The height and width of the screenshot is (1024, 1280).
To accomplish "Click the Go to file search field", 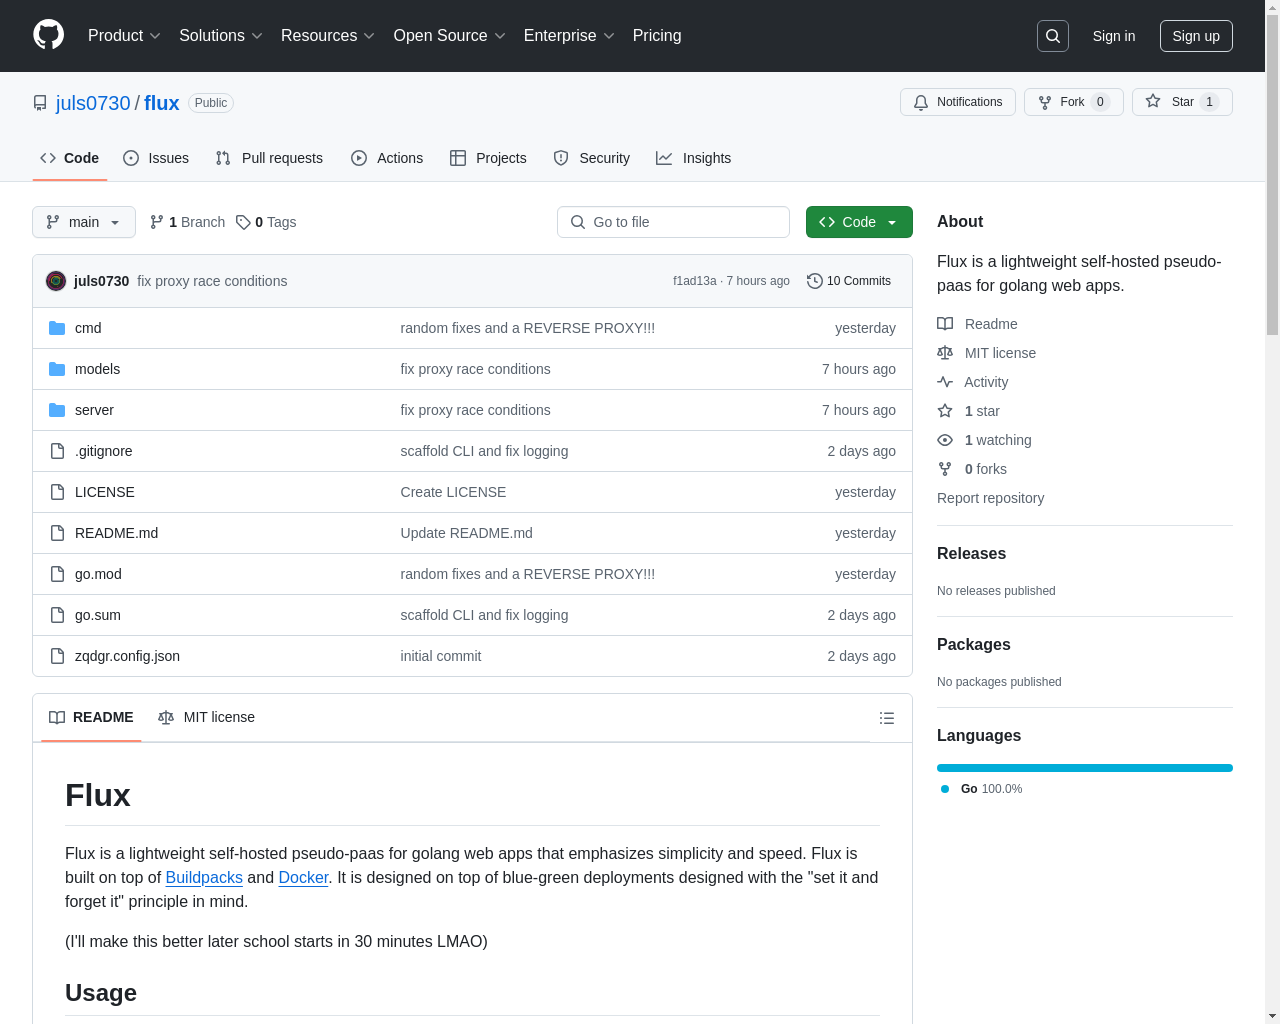I will click(673, 222).
